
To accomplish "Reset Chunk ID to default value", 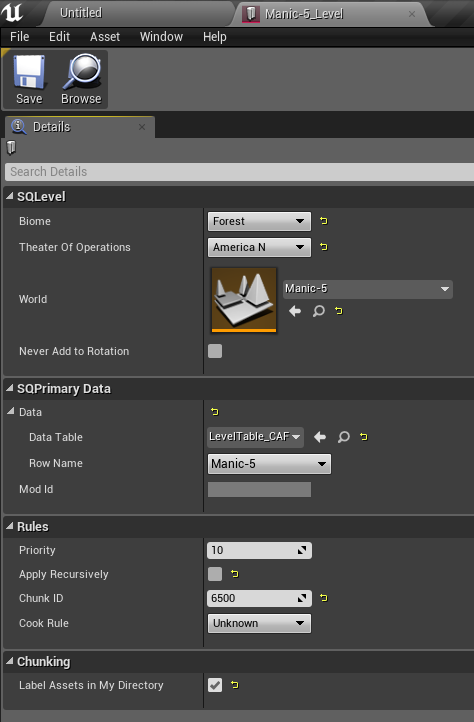I will coord(324,598).
